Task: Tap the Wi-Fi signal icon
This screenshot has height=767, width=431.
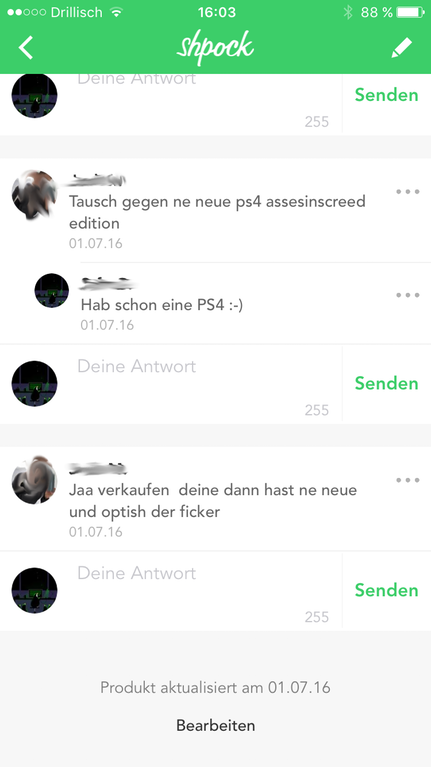Action: point(116,12)
